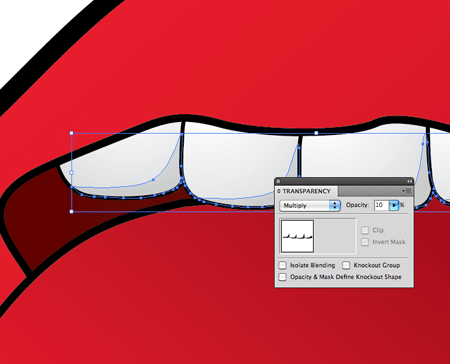This screenshot has width=450, height=364.
Task: Toggle the Clip checkbox
Action: (365, 230)
